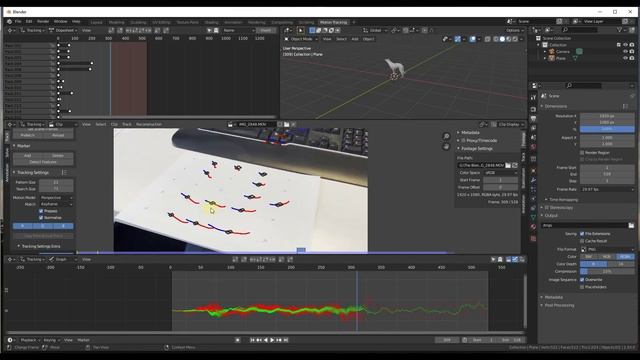Jump to the start frame button
This screenshot has height=360, width=640.
(252, 340)
